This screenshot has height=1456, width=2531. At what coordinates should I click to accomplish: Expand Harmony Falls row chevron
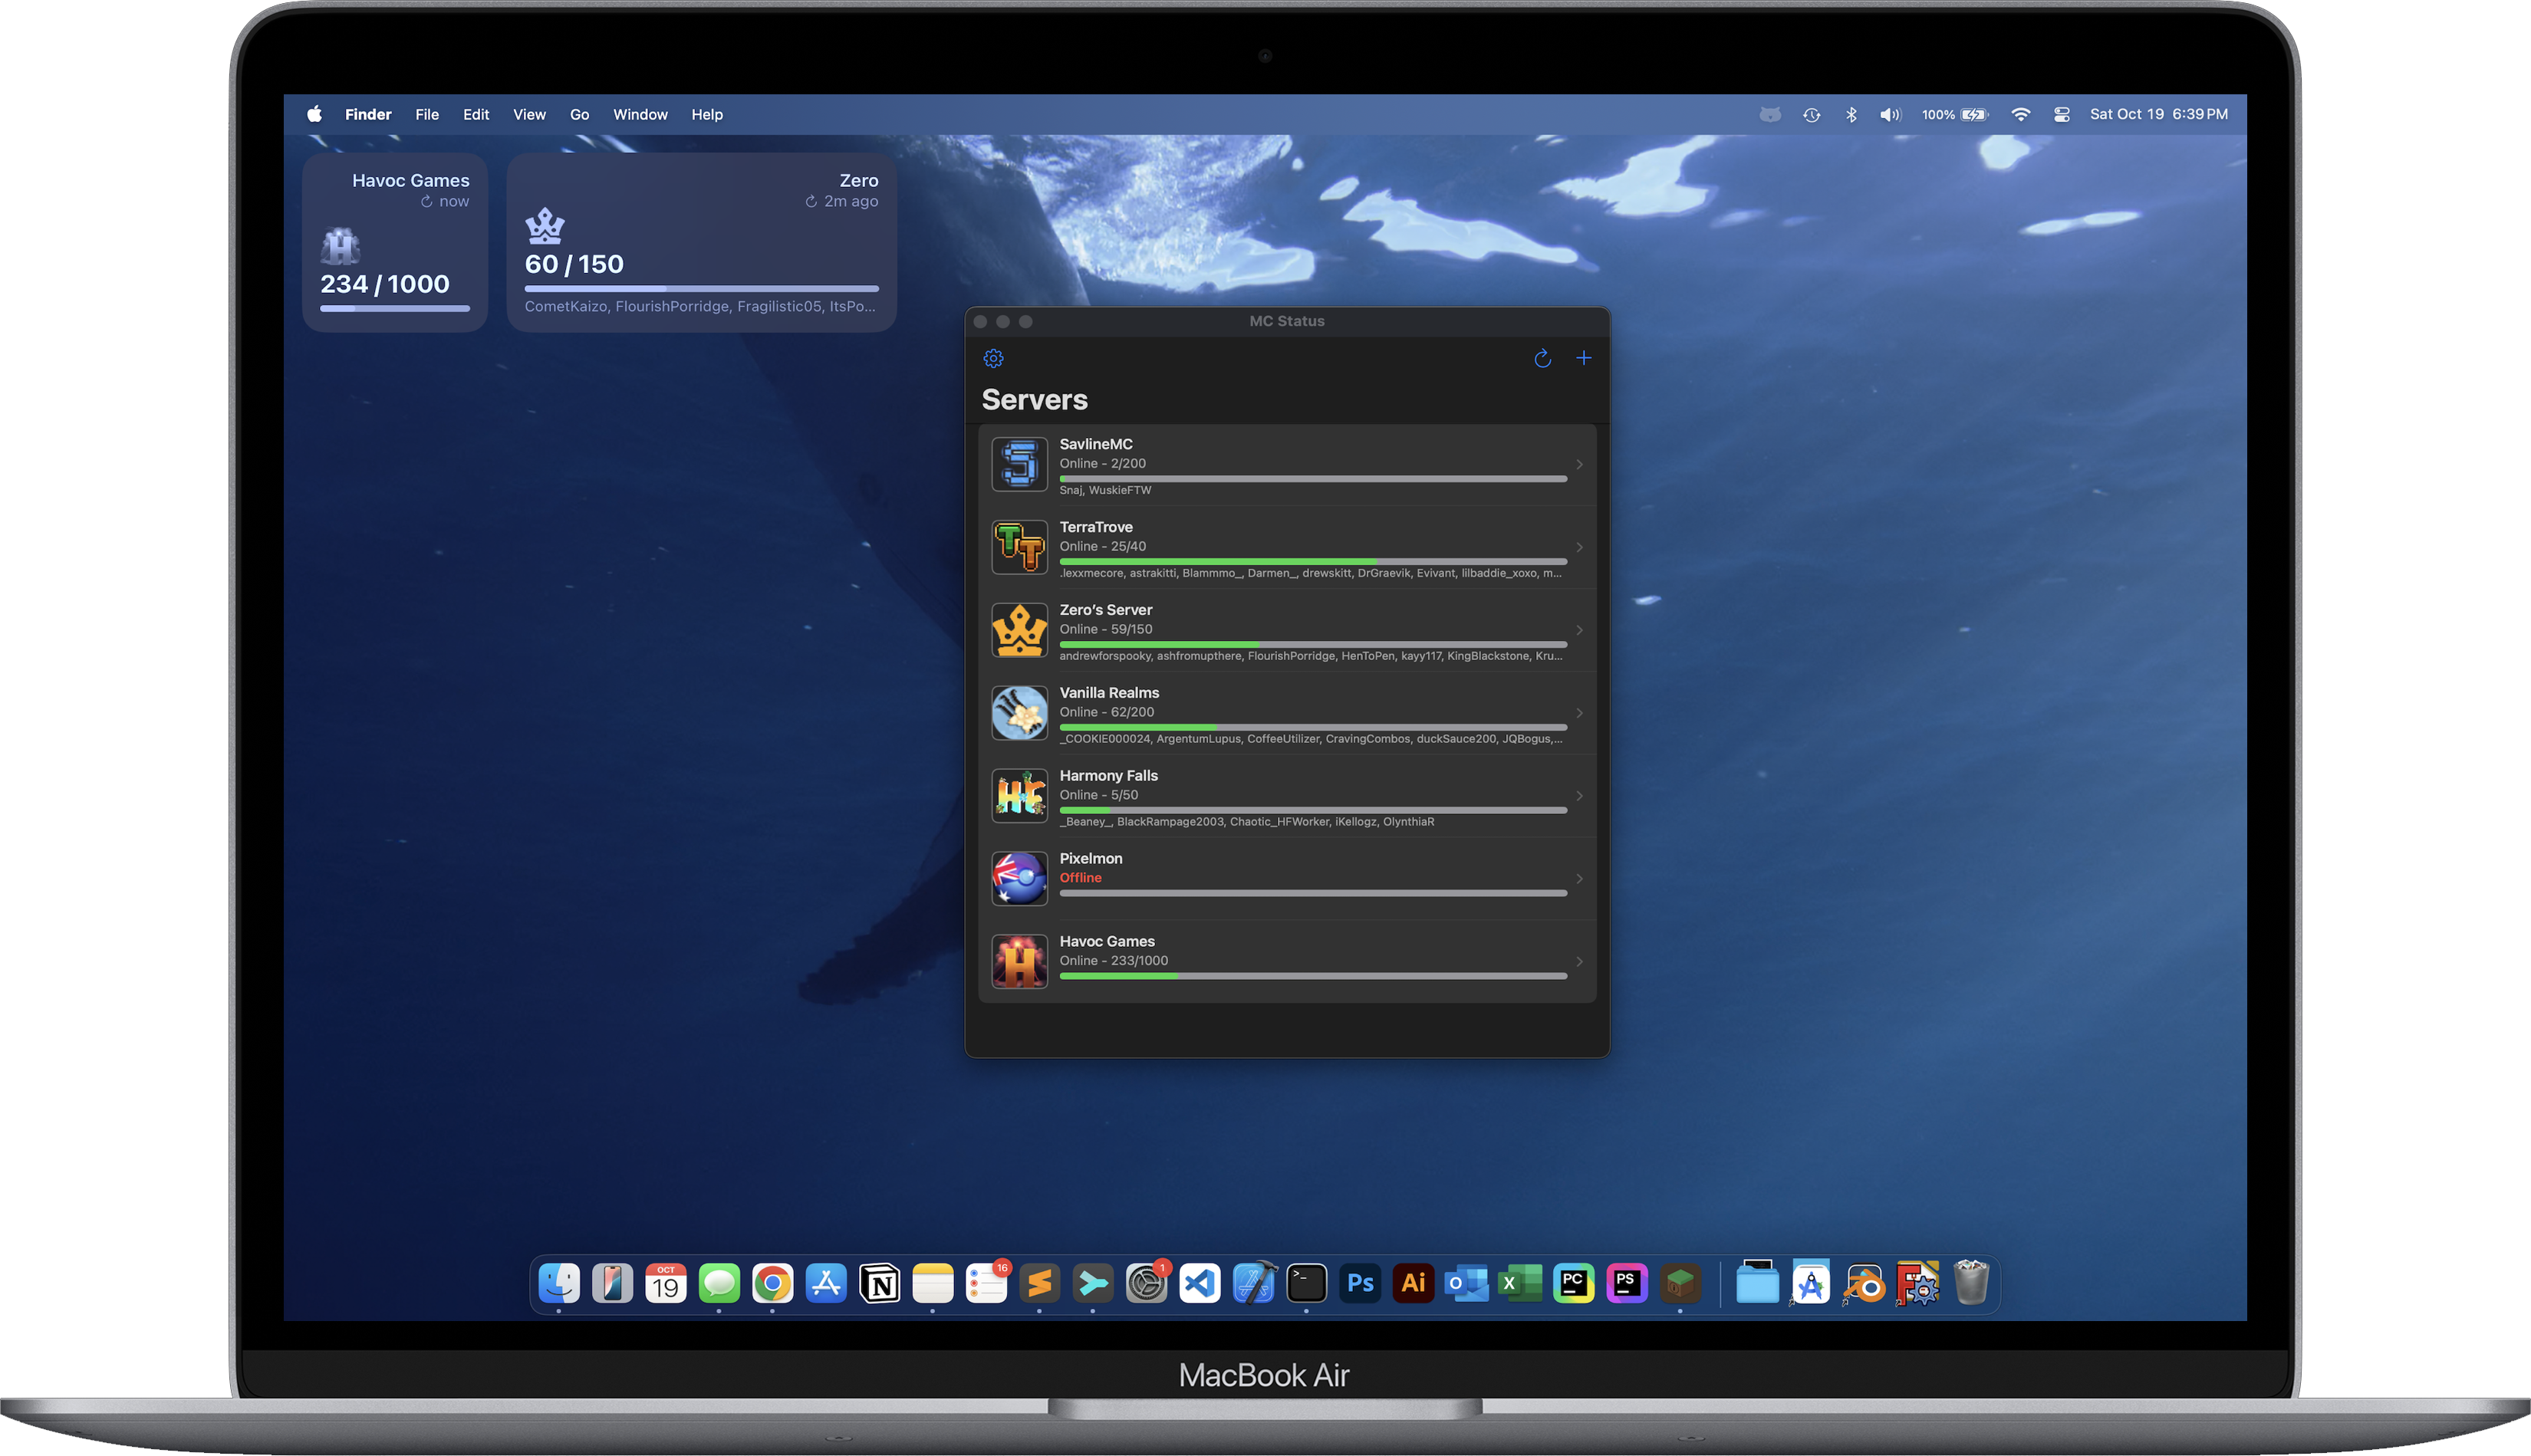(1579, 796)
